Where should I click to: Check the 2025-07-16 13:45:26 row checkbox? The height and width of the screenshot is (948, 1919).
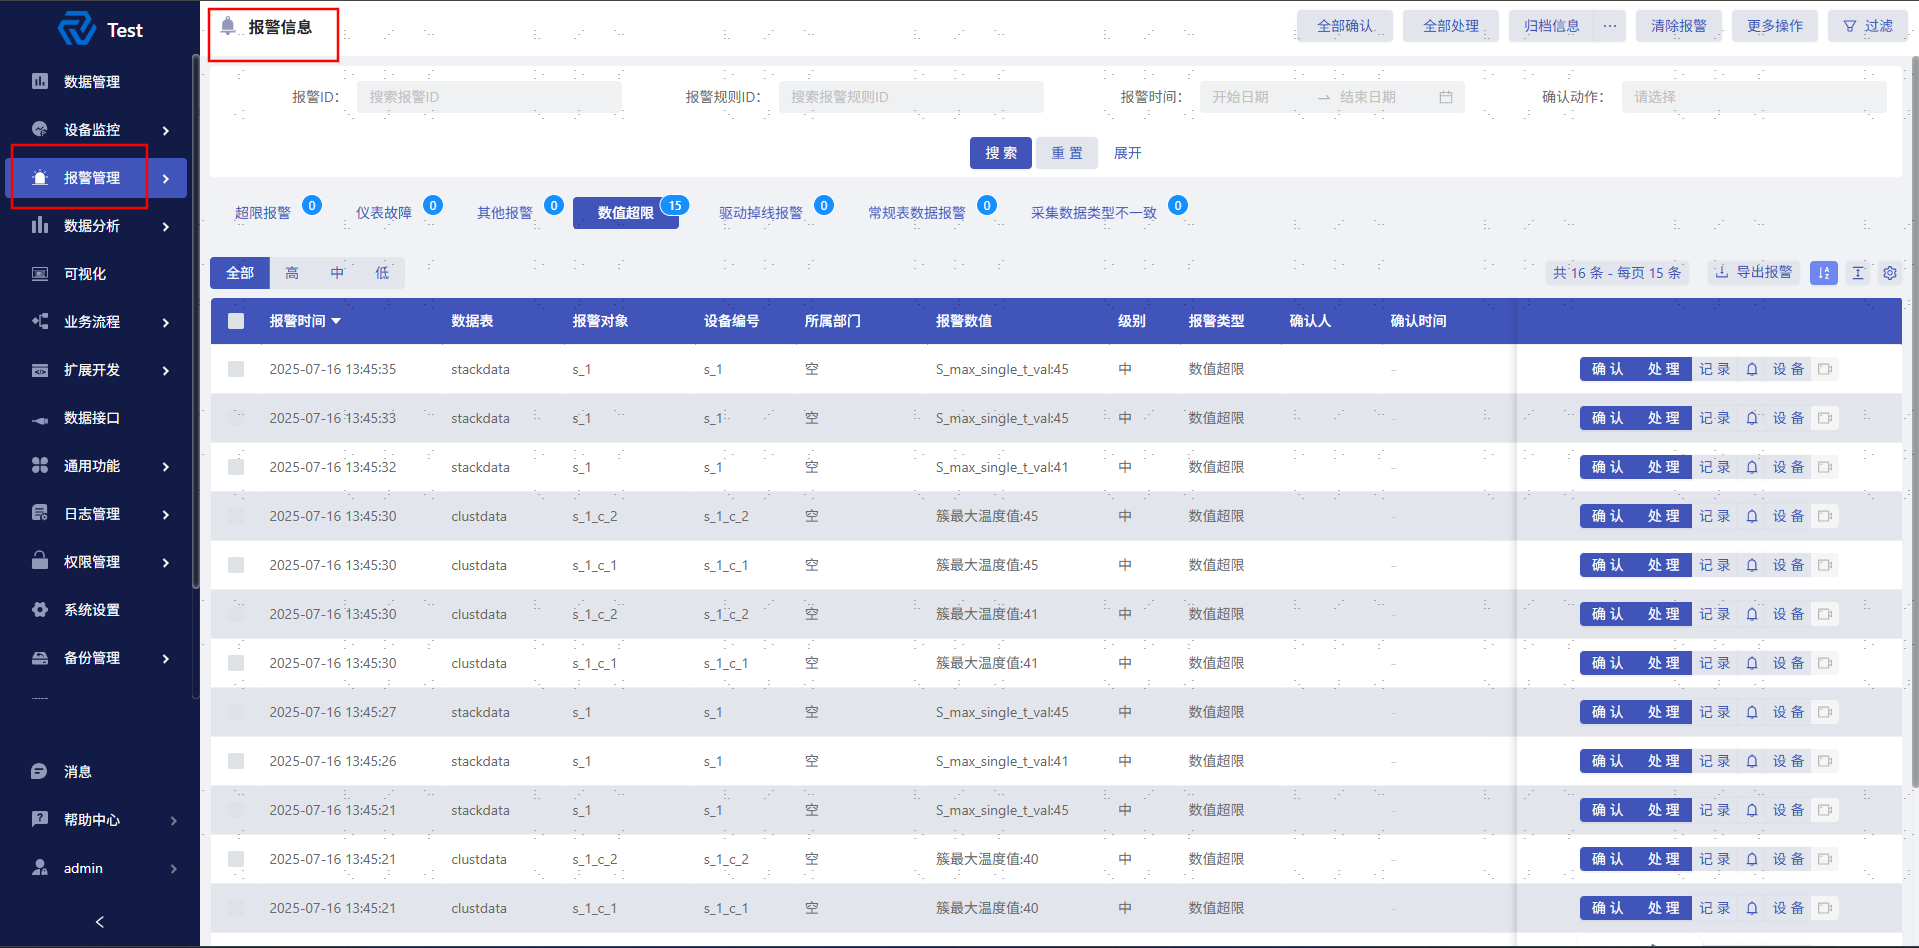pos(236,761)
